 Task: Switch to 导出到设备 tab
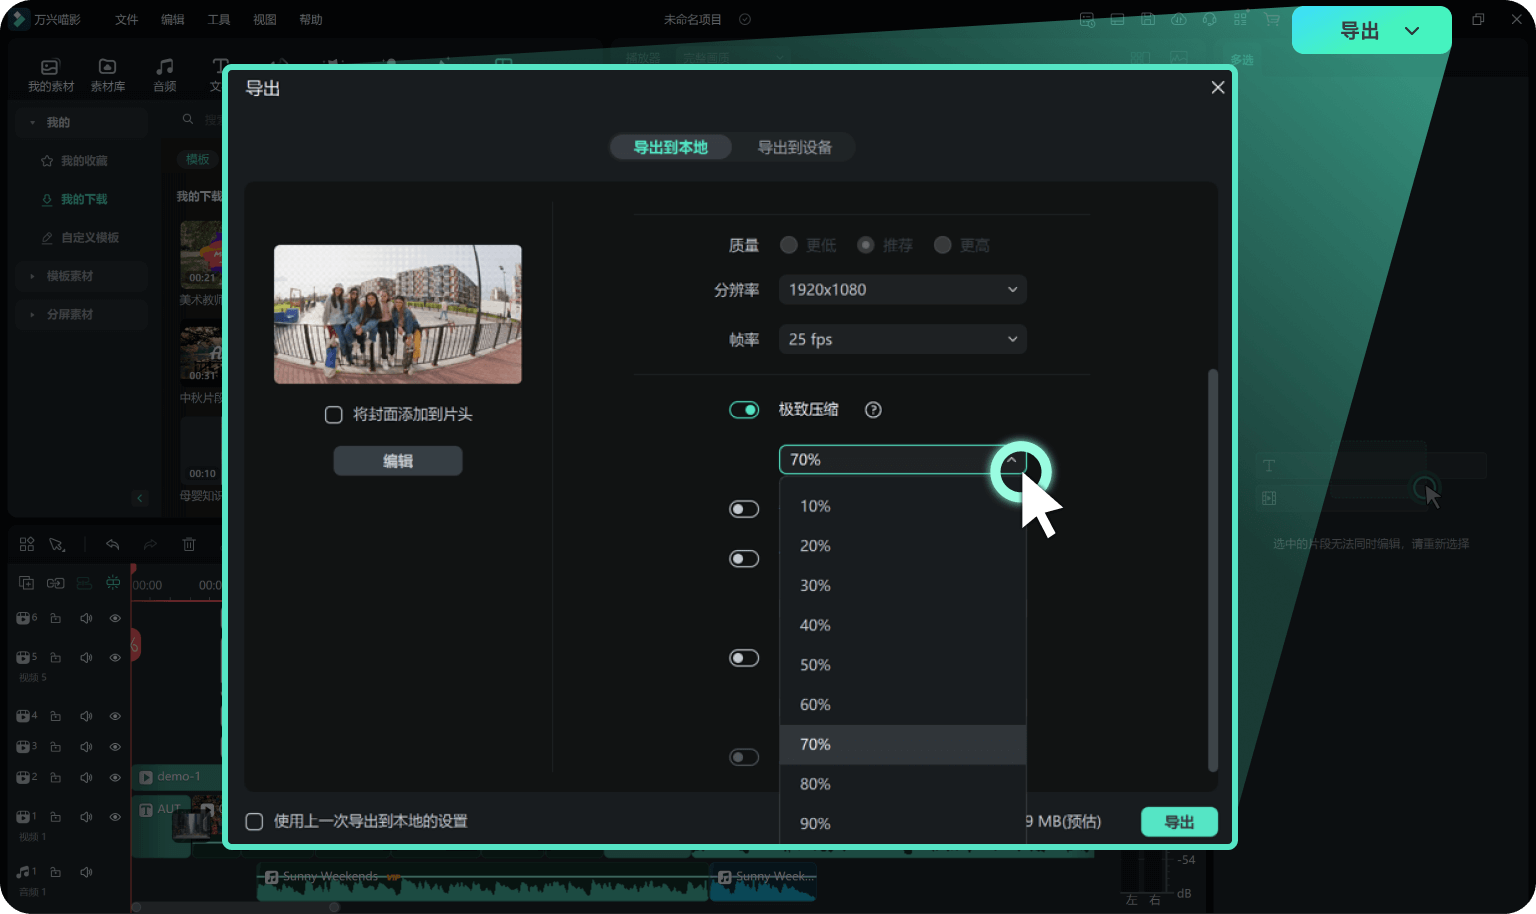(794, 148)
